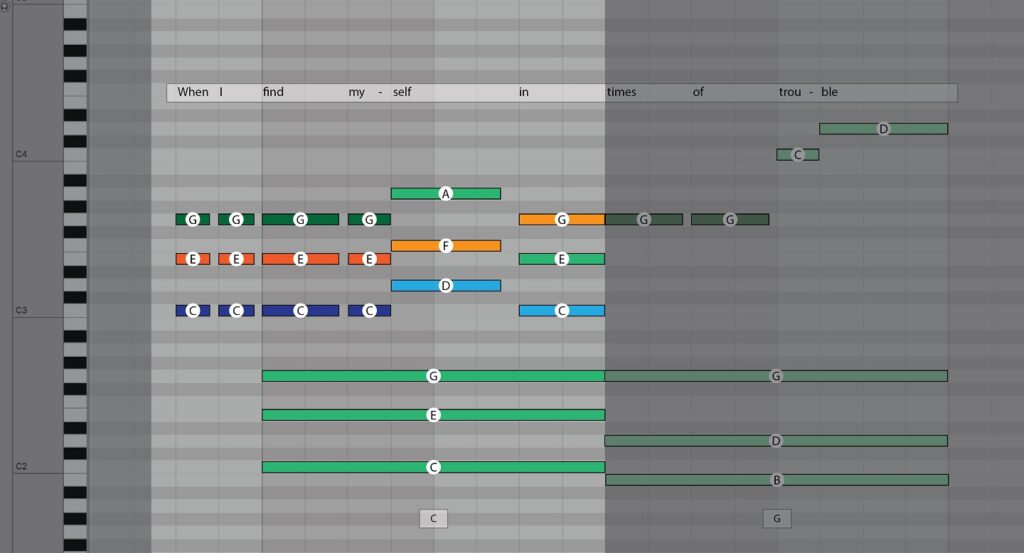Select the orange G note under "in"

coord(562,219)
